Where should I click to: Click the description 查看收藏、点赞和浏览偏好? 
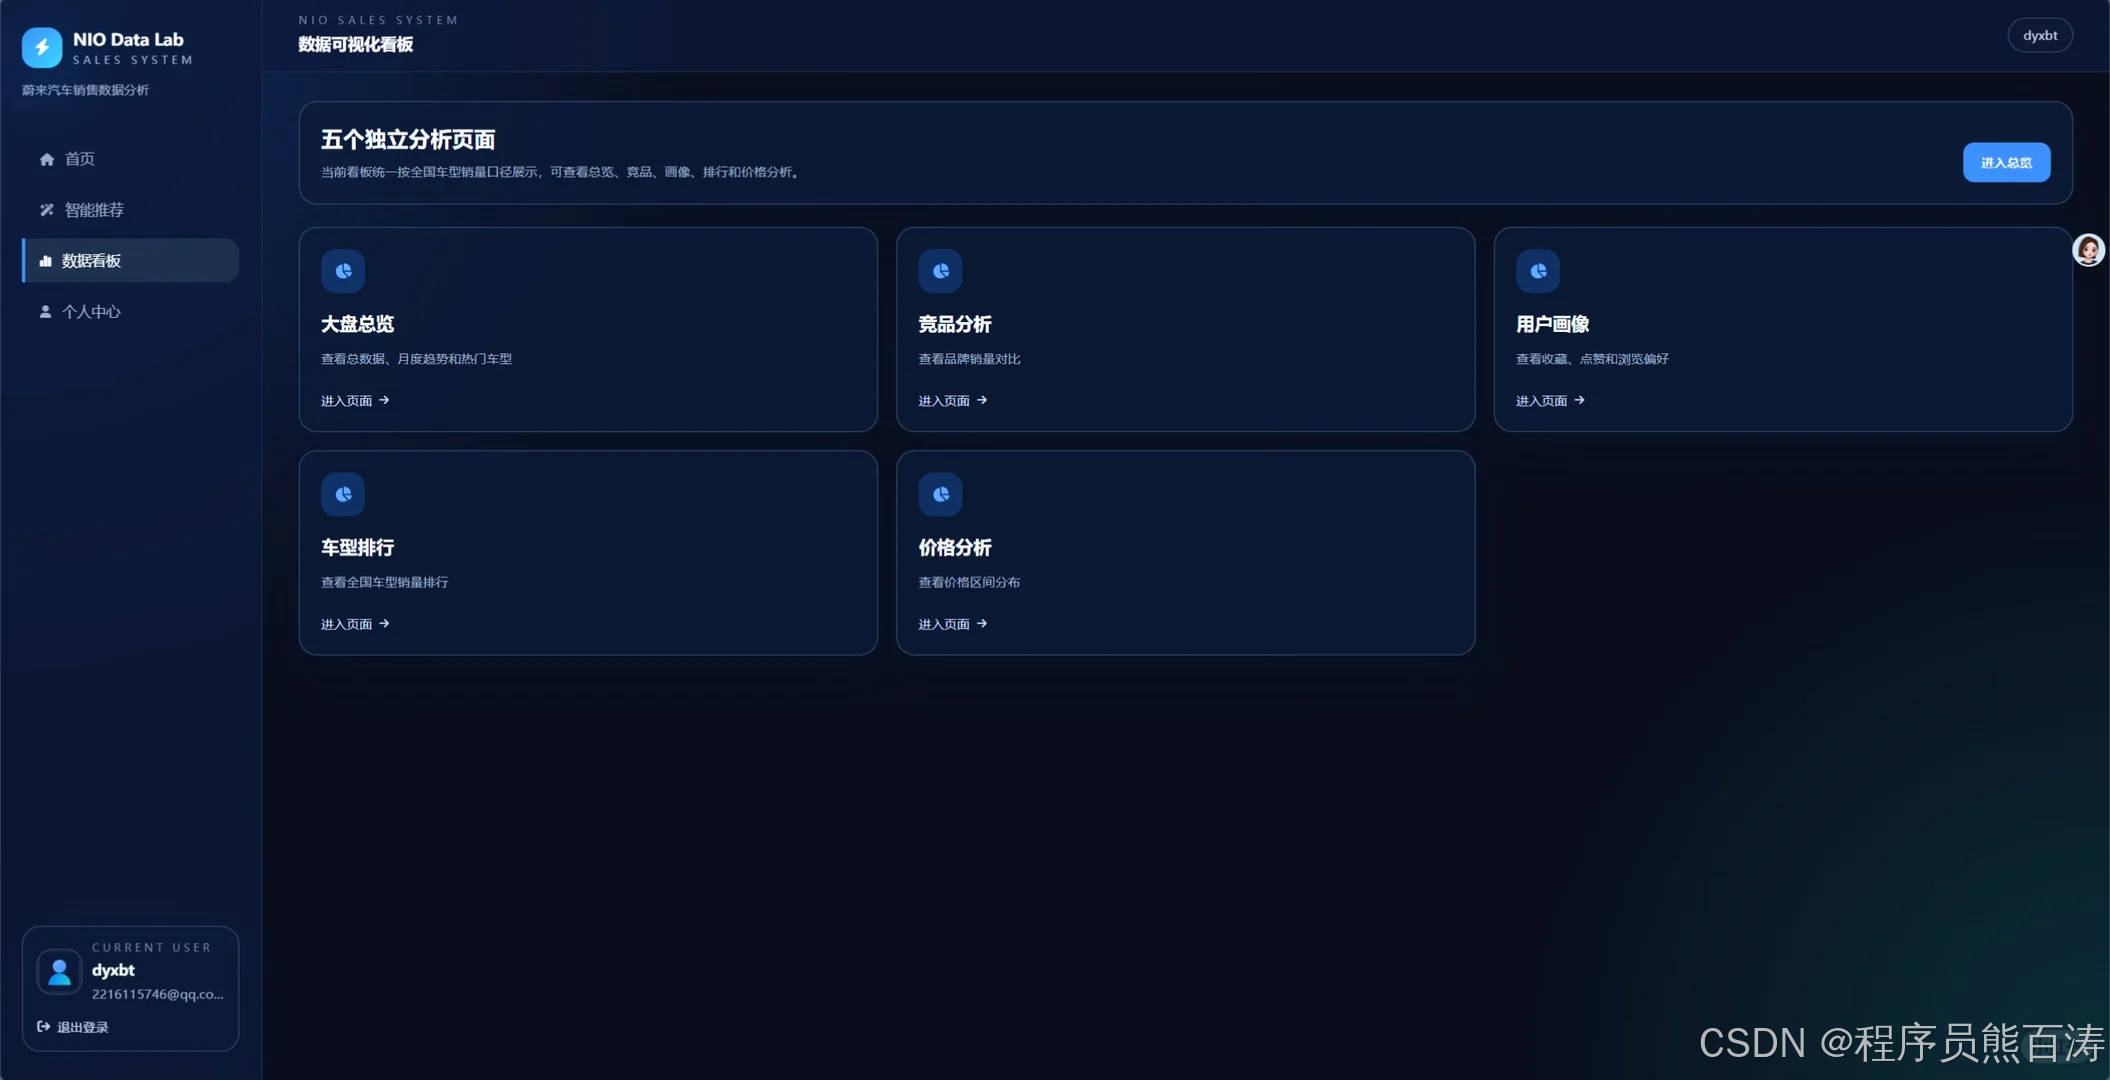(1592, 359)
